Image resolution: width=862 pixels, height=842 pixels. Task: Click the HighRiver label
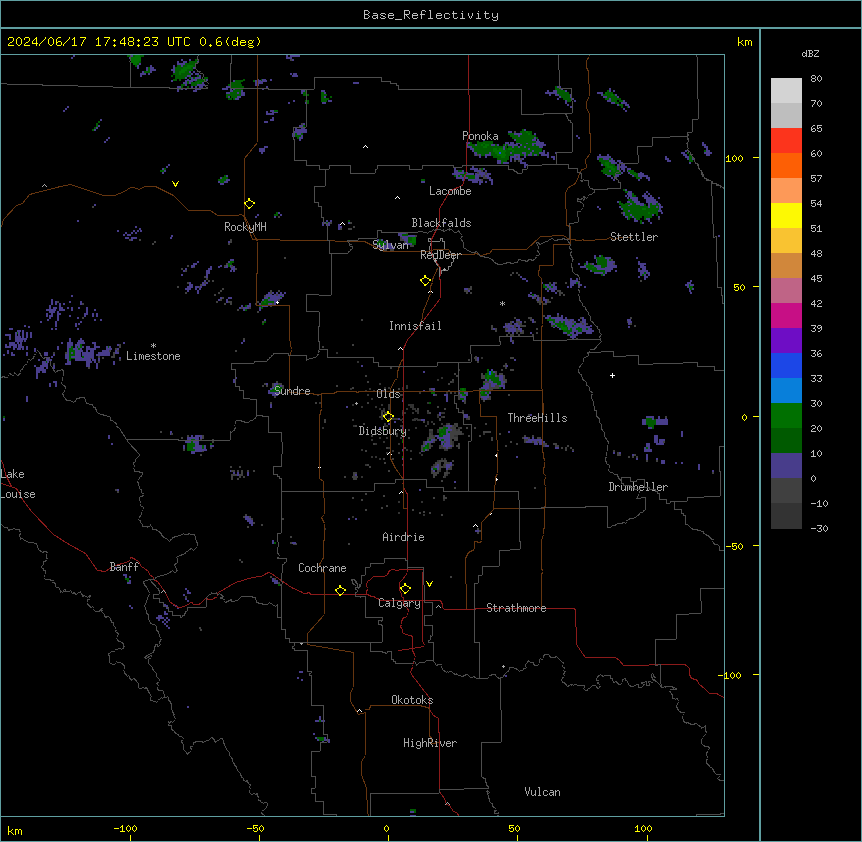(430, 743)
